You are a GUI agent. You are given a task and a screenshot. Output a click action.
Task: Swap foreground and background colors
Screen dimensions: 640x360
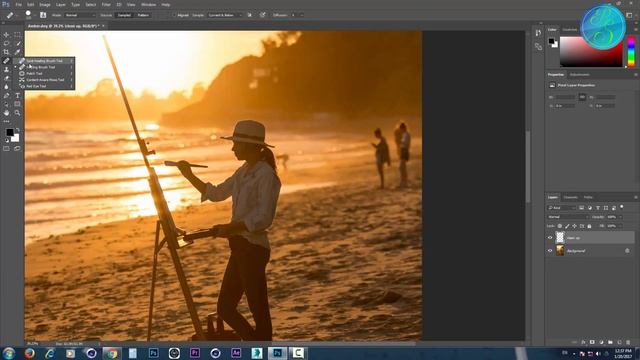[17, 130]
